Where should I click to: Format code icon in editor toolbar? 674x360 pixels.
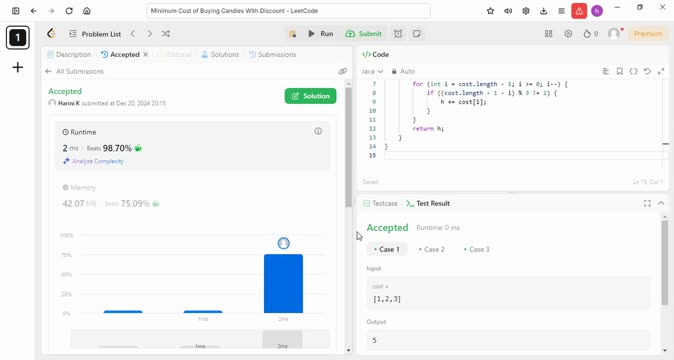(x=606, y=71)
